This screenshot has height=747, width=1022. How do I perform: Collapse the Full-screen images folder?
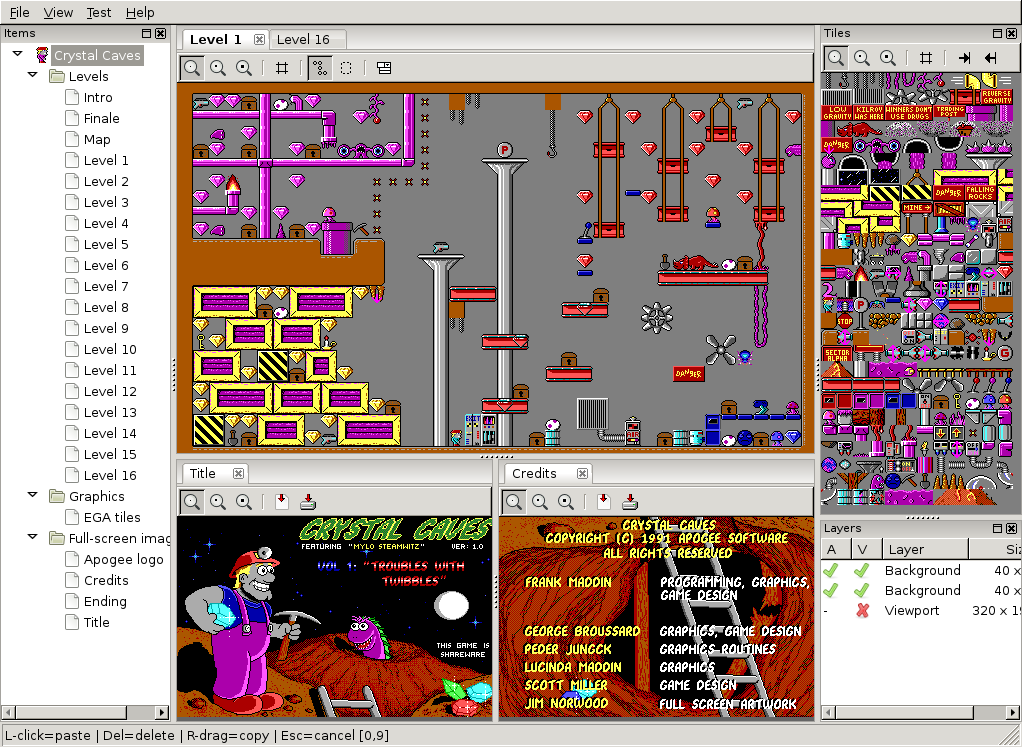[33, 537]
